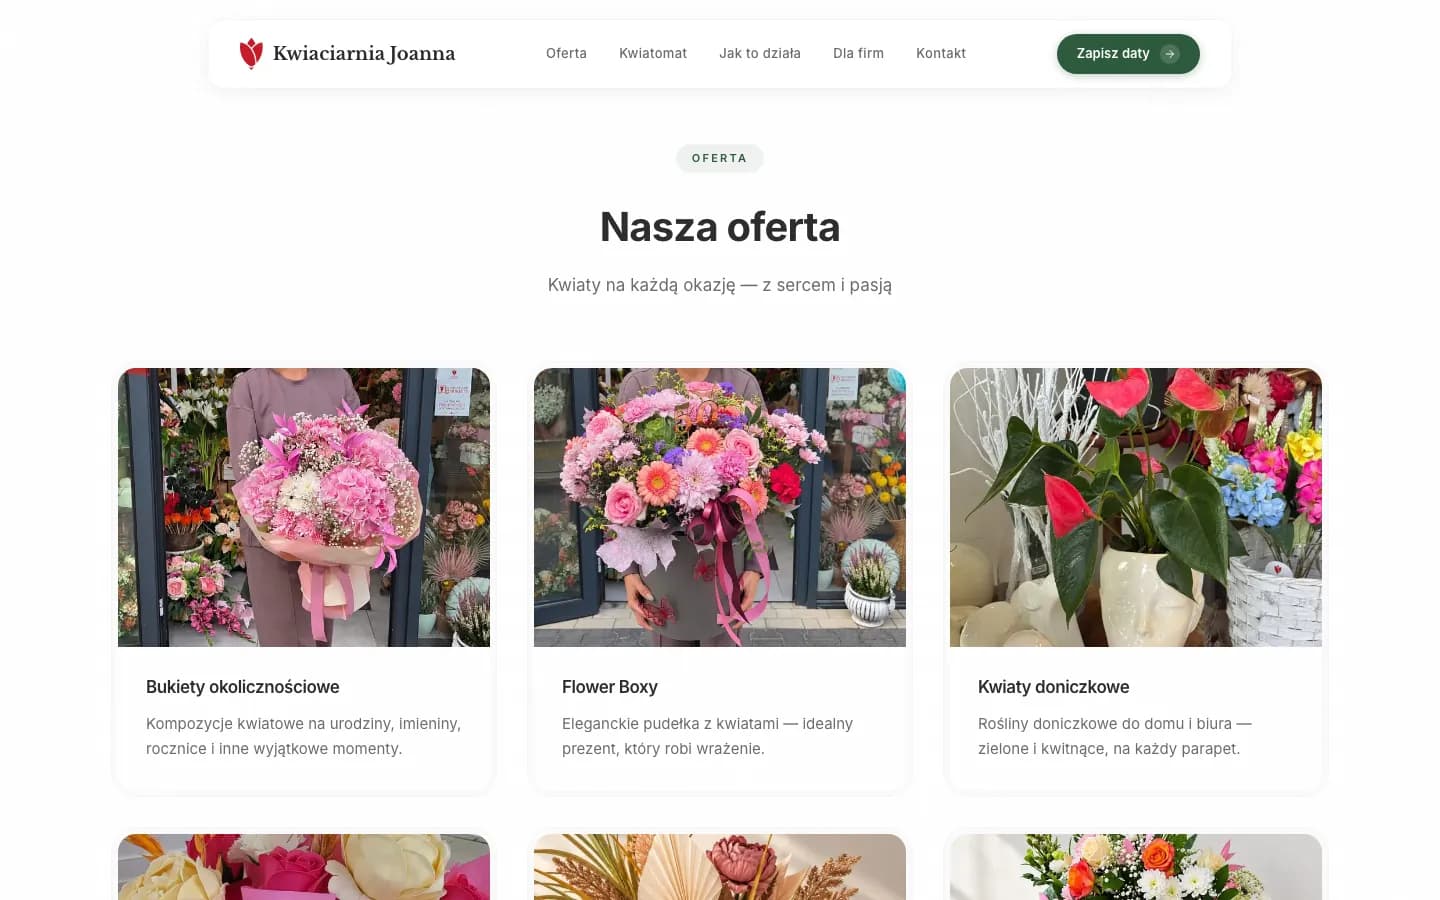Click the Kwiaciarnia Joanna brand name
1440x900 pixels.
pyautogui.click(x=364, y=54)
